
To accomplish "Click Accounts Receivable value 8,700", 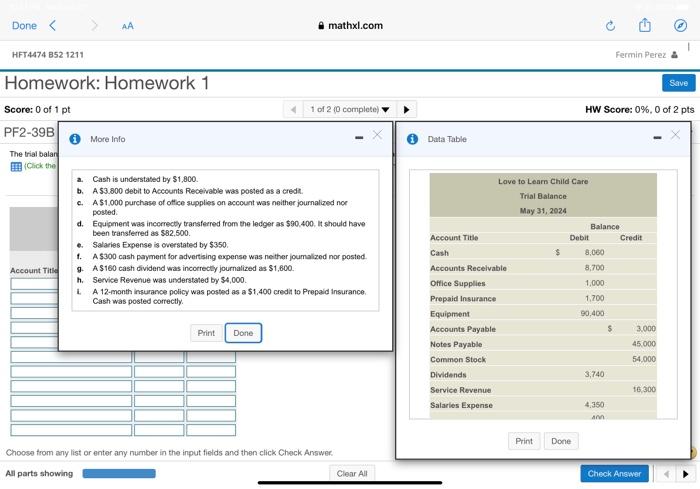I will pyautogui.click(x=594, y=267).
